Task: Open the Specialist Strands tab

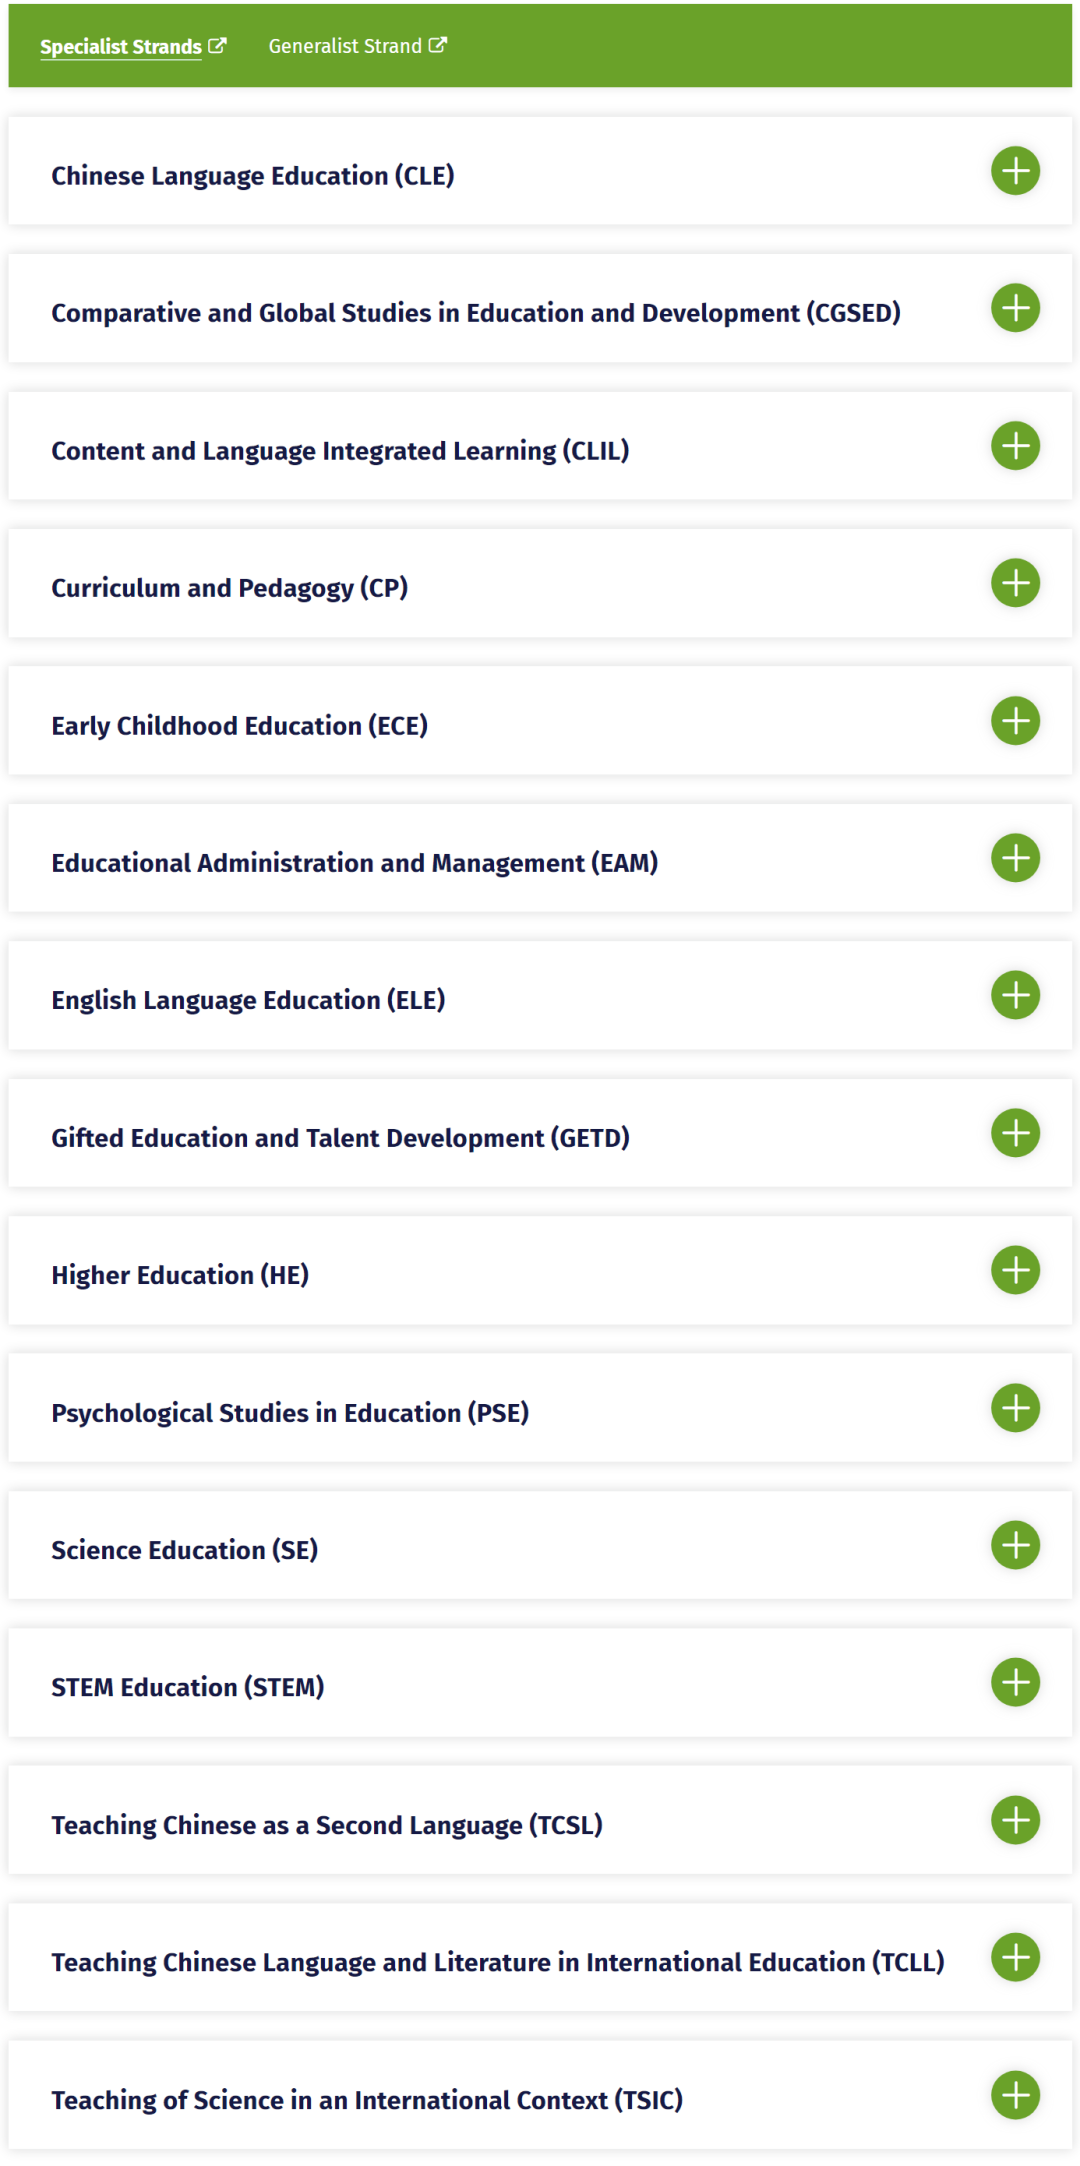Action: click(120, 47)
